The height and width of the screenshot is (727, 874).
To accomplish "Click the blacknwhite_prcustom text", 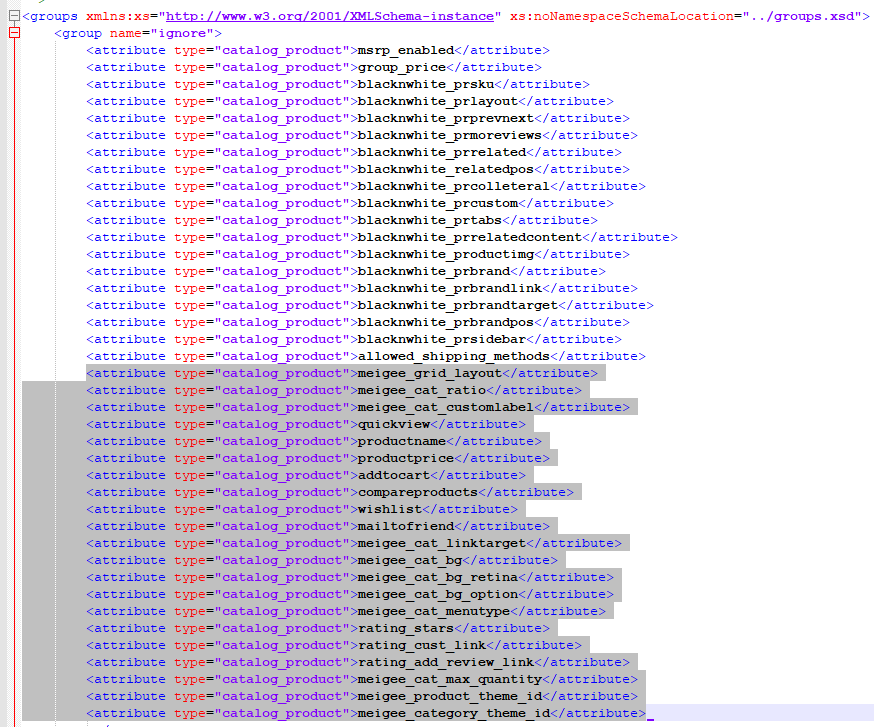I will coord(438,203).
